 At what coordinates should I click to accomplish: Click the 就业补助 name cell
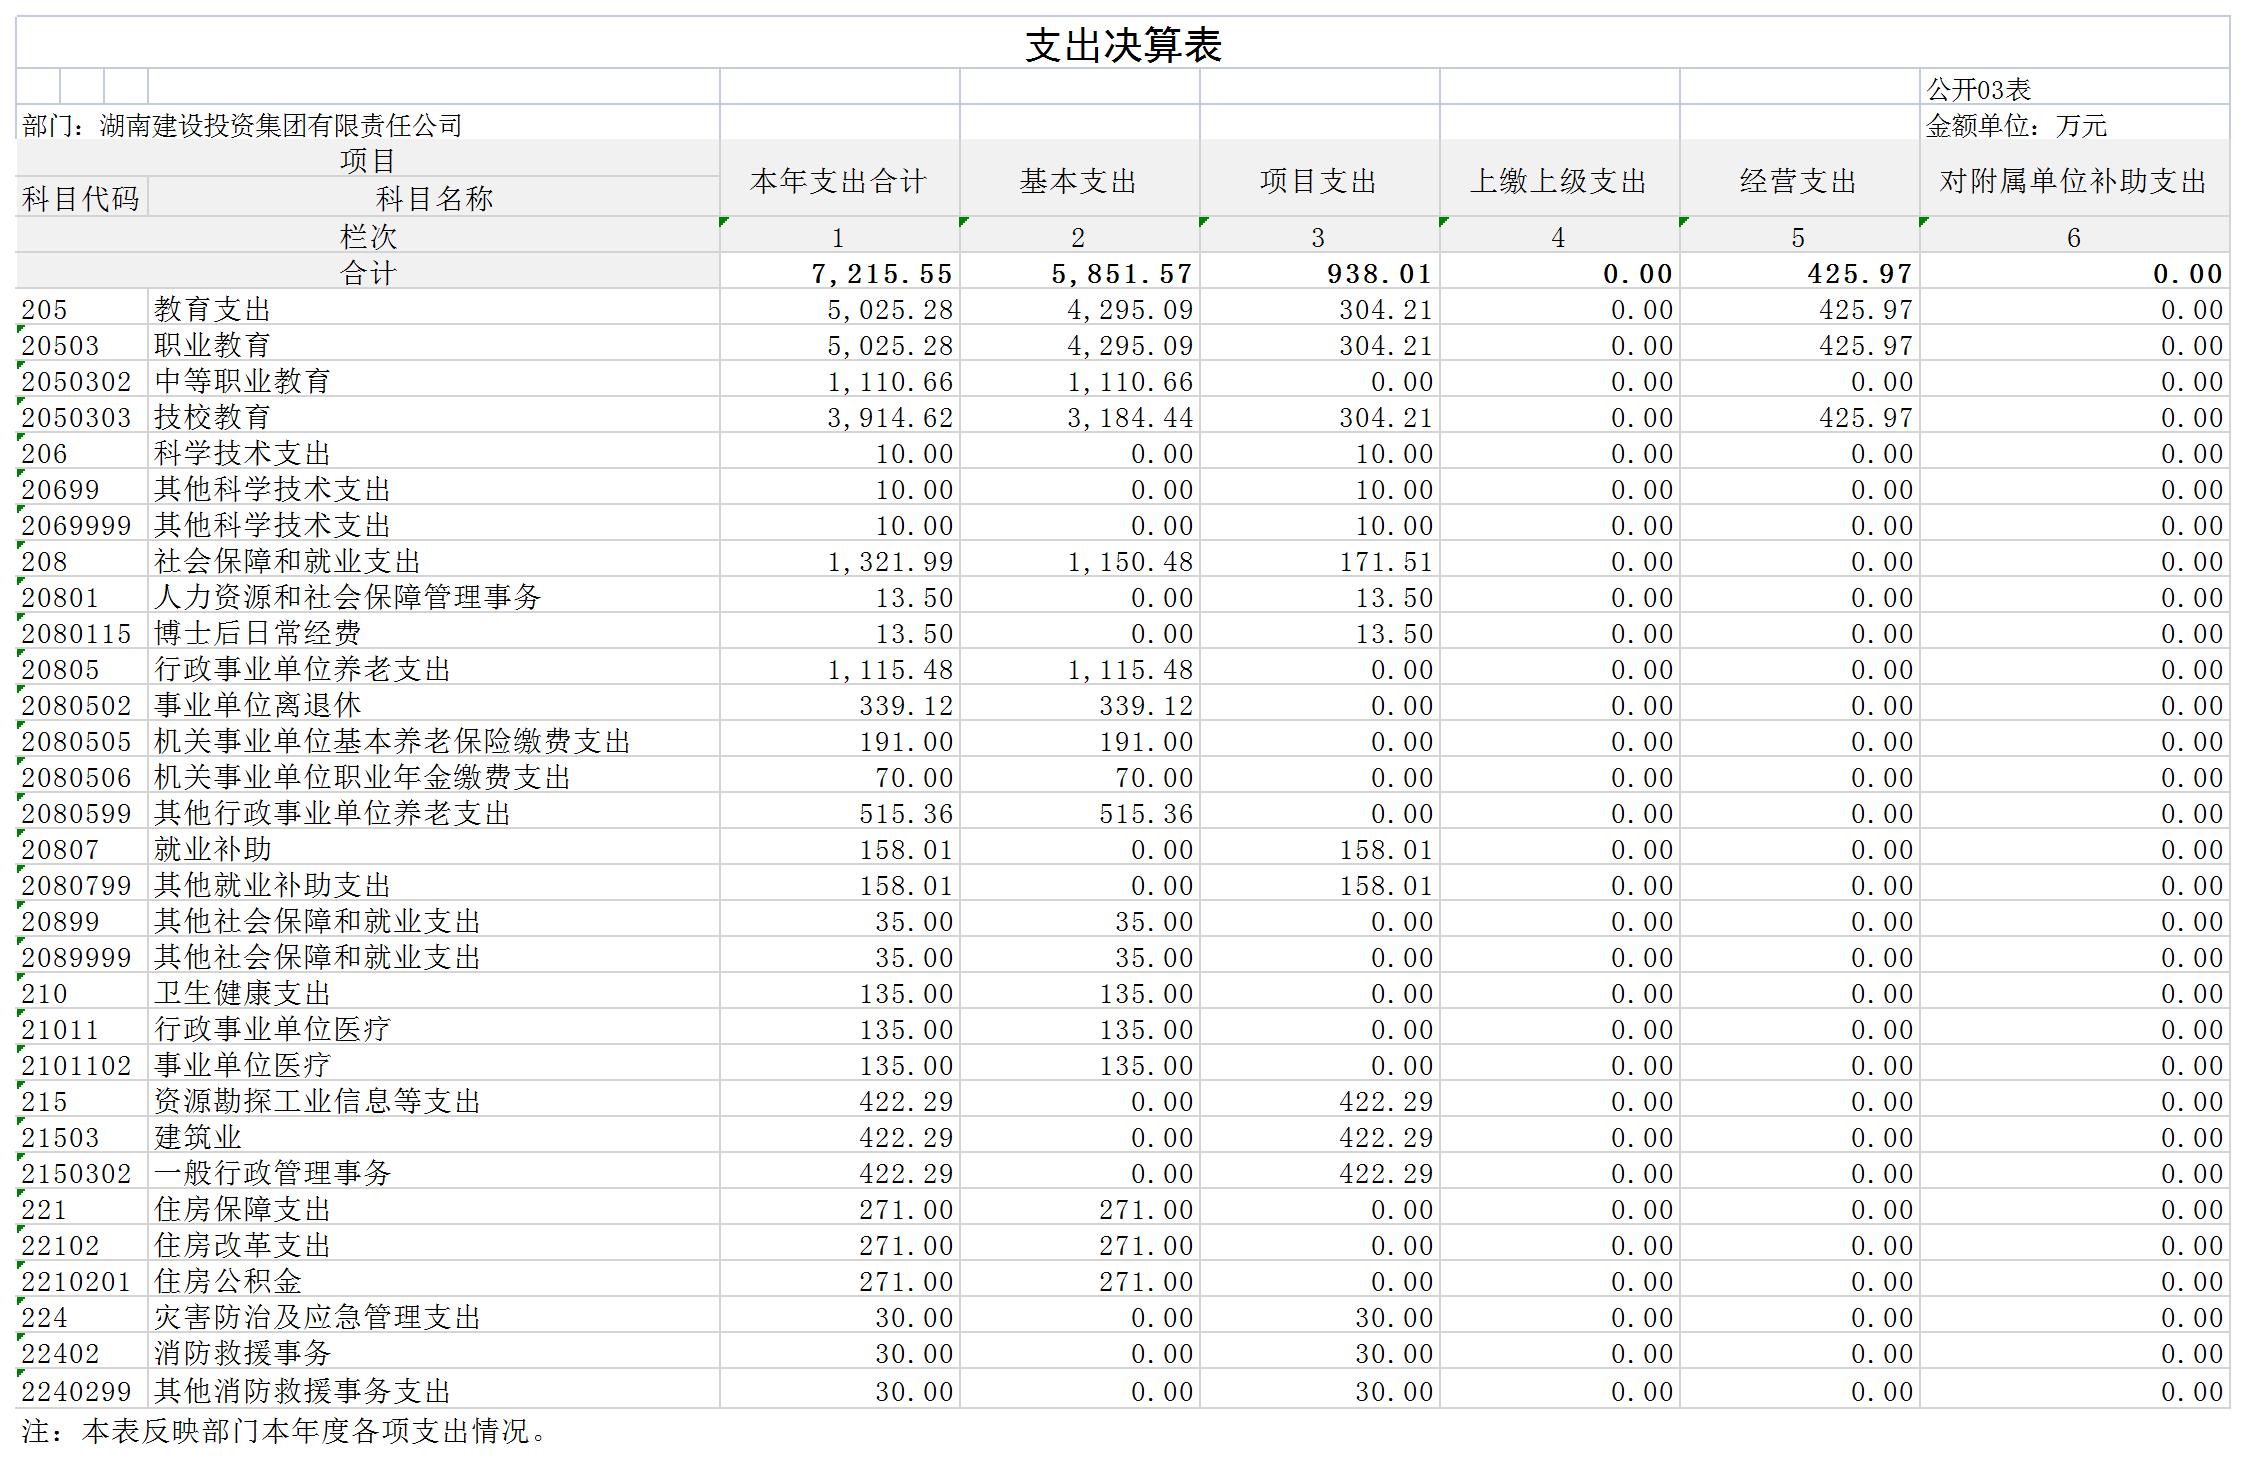433,849
